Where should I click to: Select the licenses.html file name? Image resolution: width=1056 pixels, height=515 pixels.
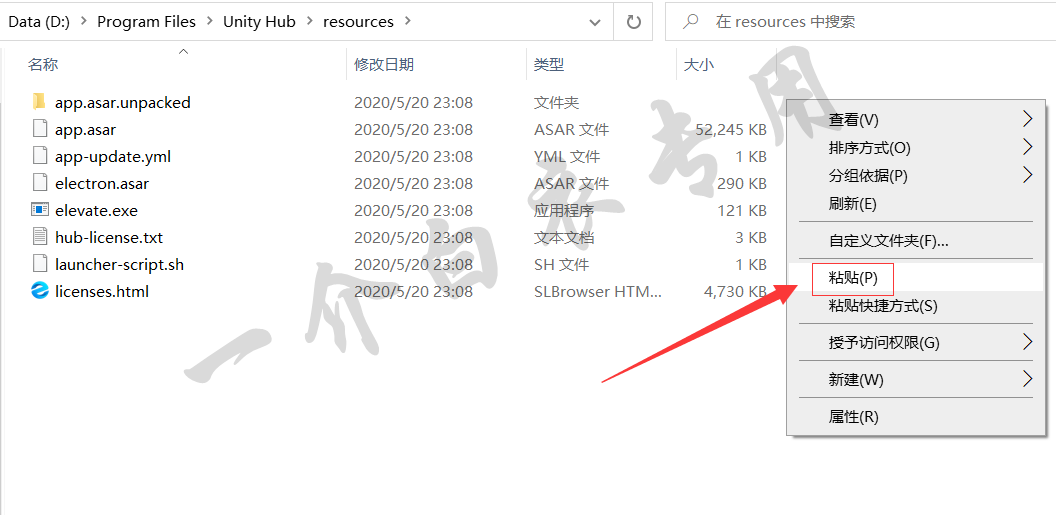coord(102,291)
